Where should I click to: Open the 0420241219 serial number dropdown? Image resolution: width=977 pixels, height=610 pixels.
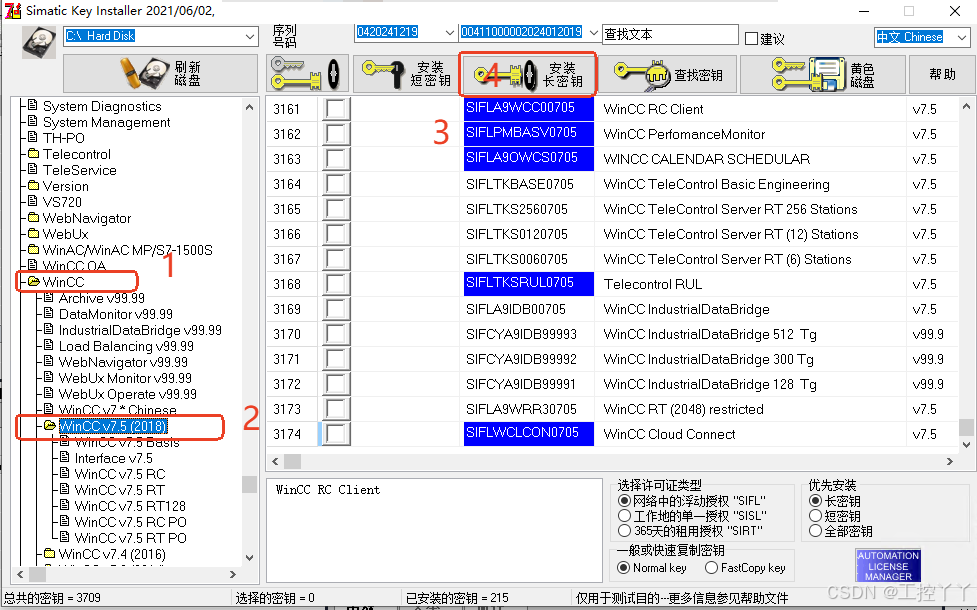pyautogui.click(x=449, y=32)
